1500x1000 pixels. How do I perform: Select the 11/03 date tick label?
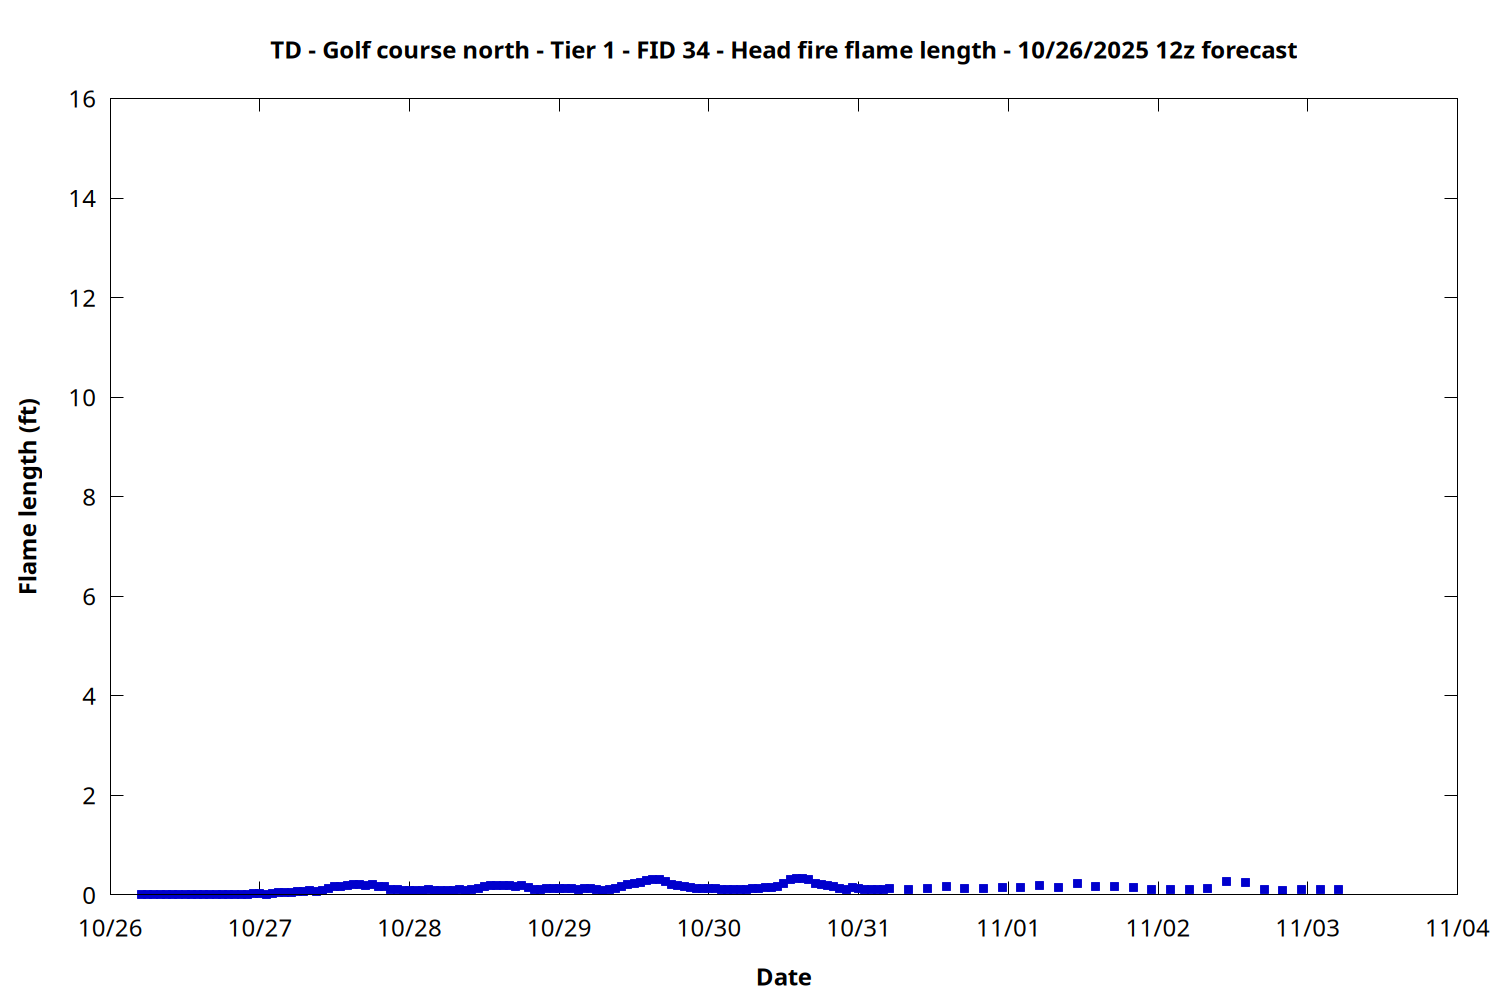[1307, 929]
